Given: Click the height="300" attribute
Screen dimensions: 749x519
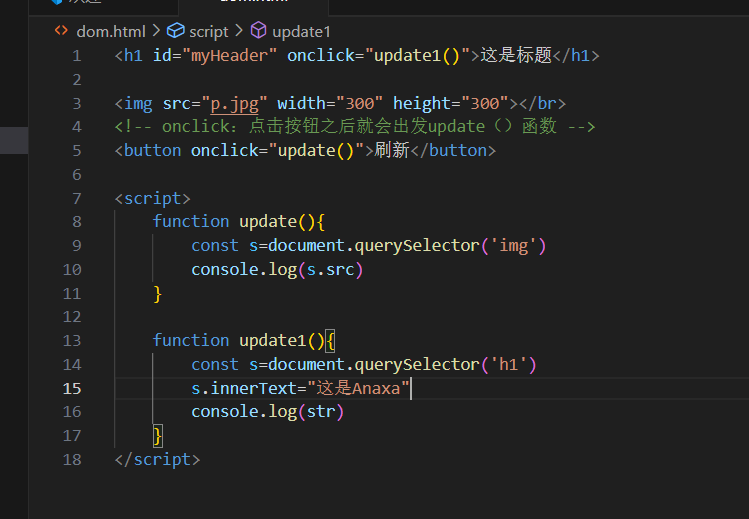Looking at the screenshot, I should pos(450,103).
